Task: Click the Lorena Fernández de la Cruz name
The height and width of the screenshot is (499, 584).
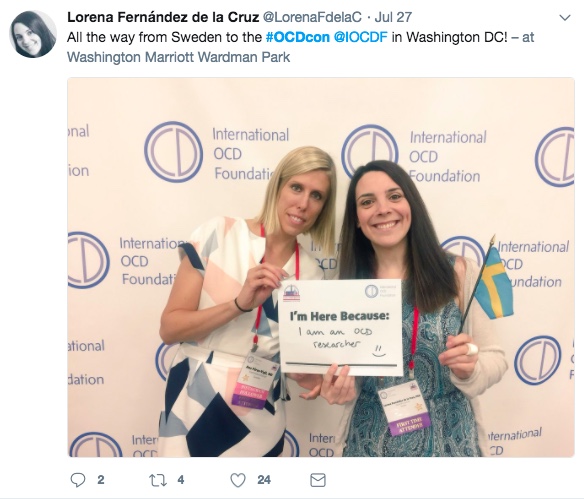Action: (163, 17)
